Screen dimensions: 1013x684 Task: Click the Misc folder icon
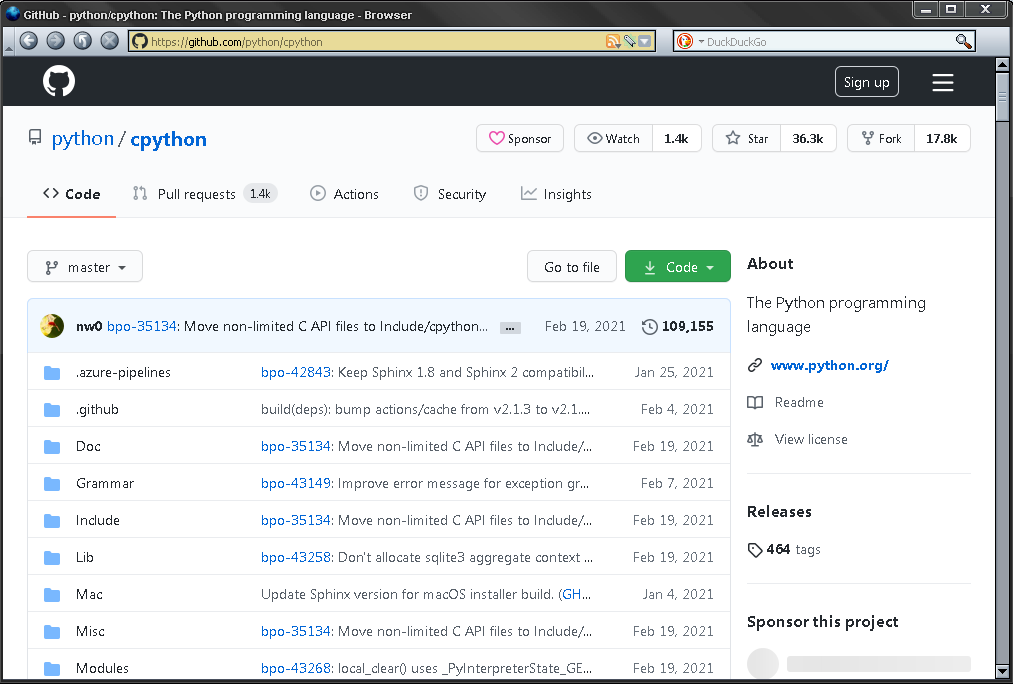52,632
